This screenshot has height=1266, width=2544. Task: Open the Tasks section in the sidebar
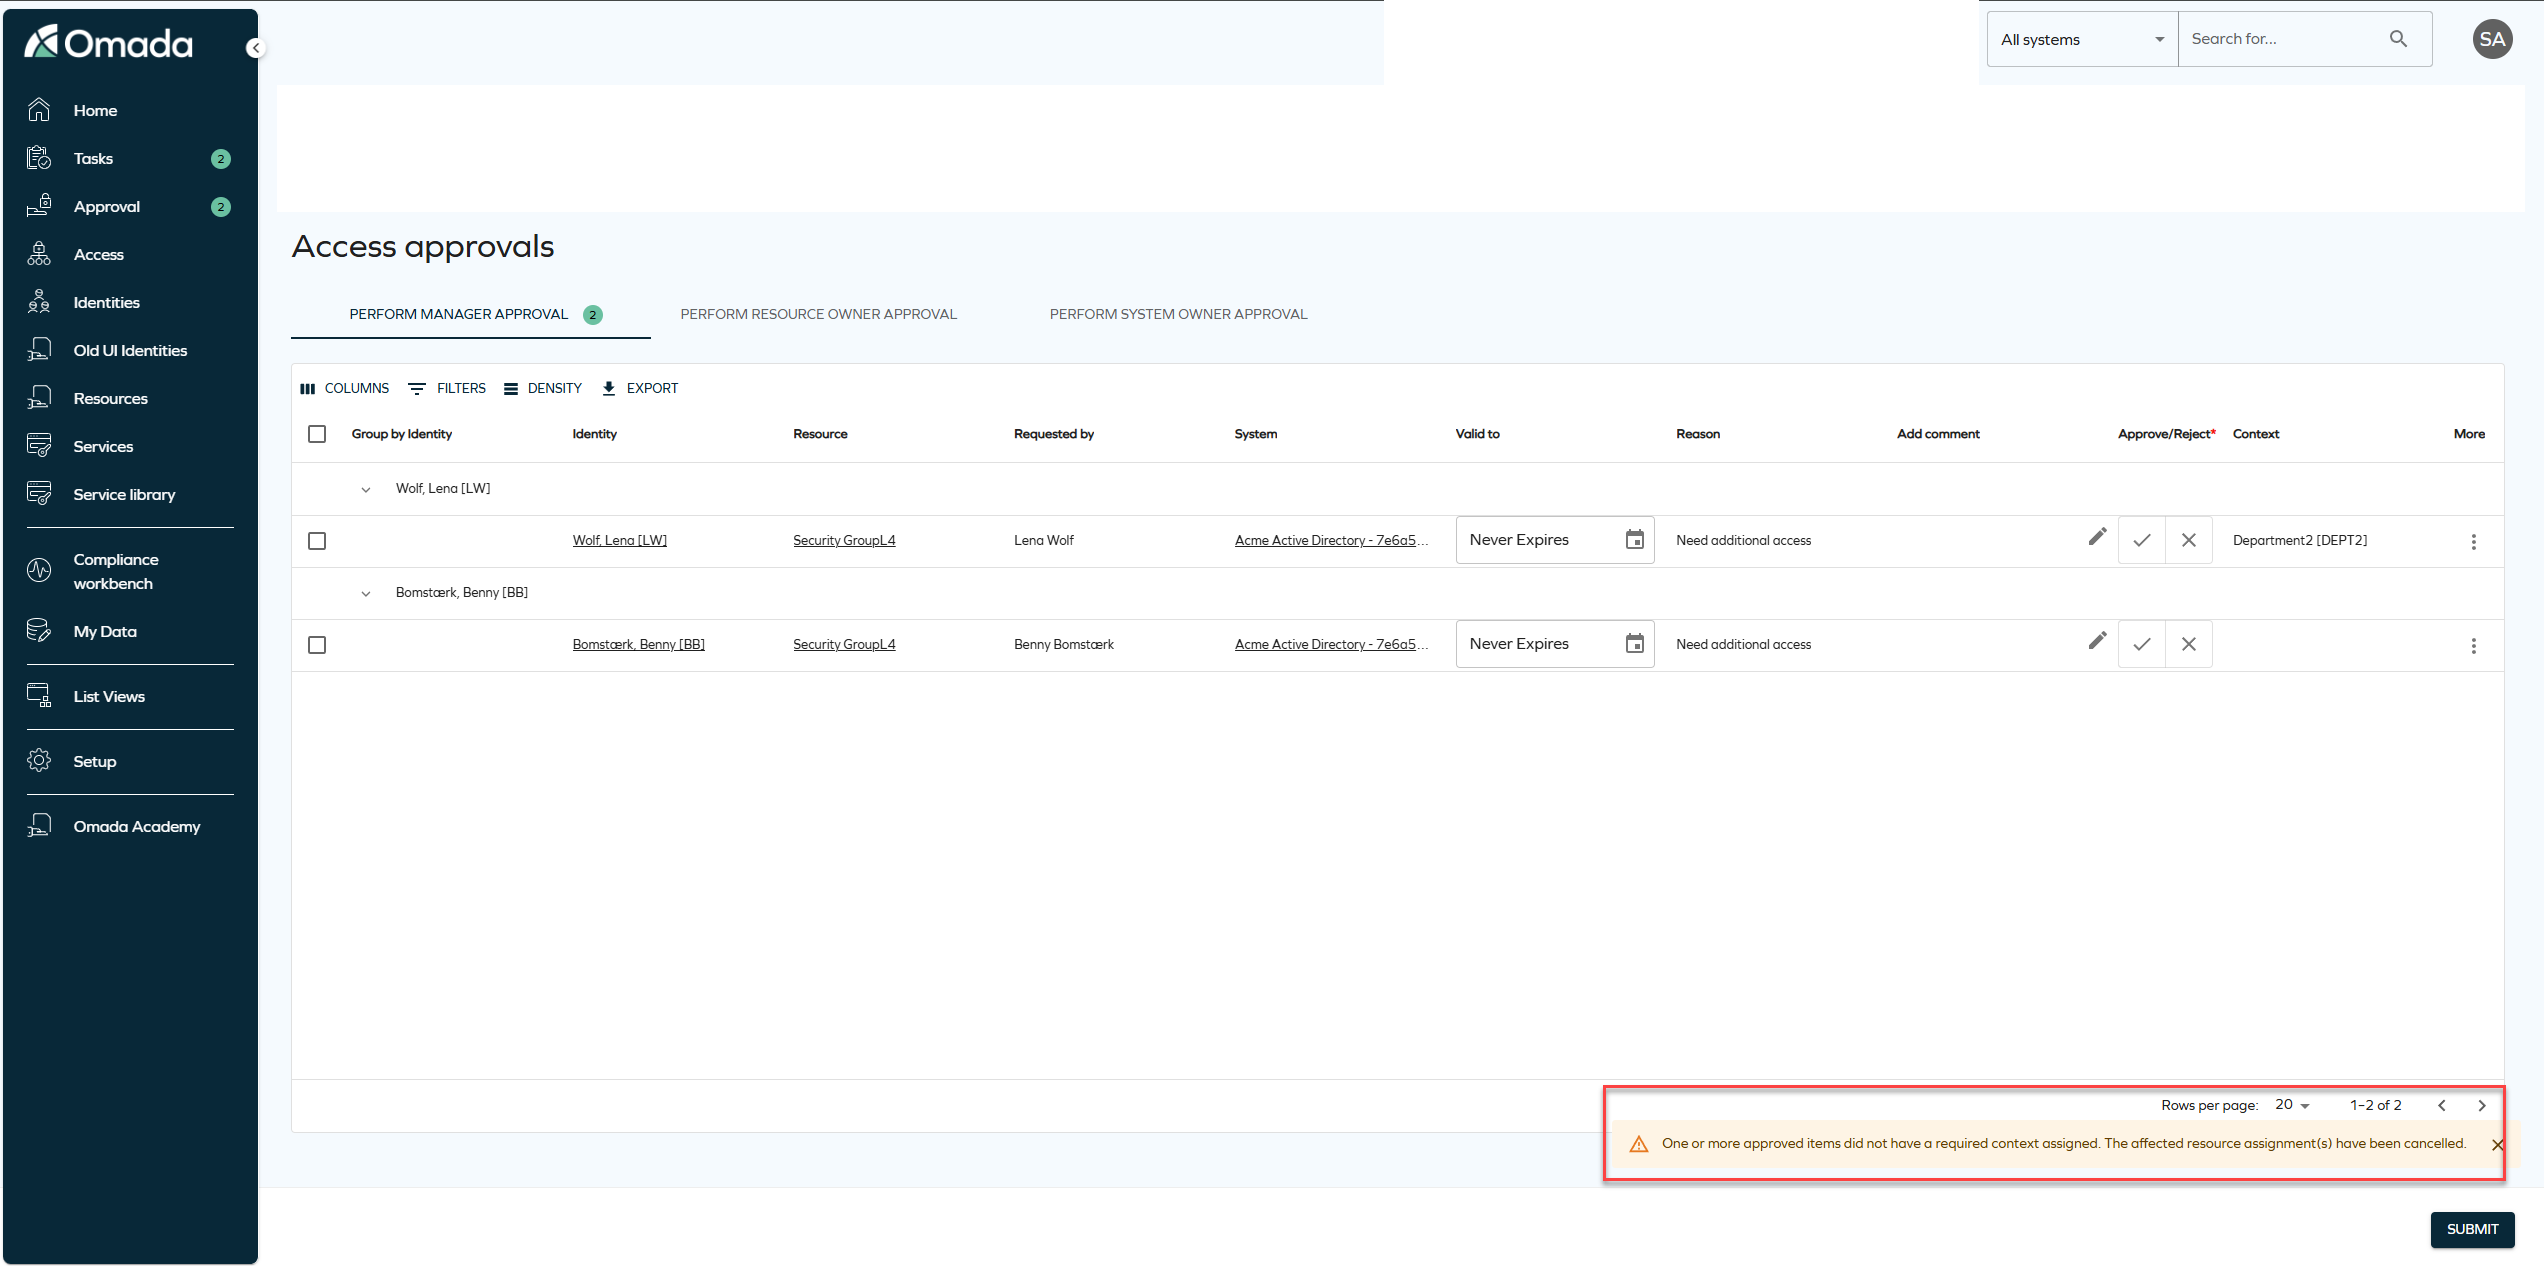point(93,158)
